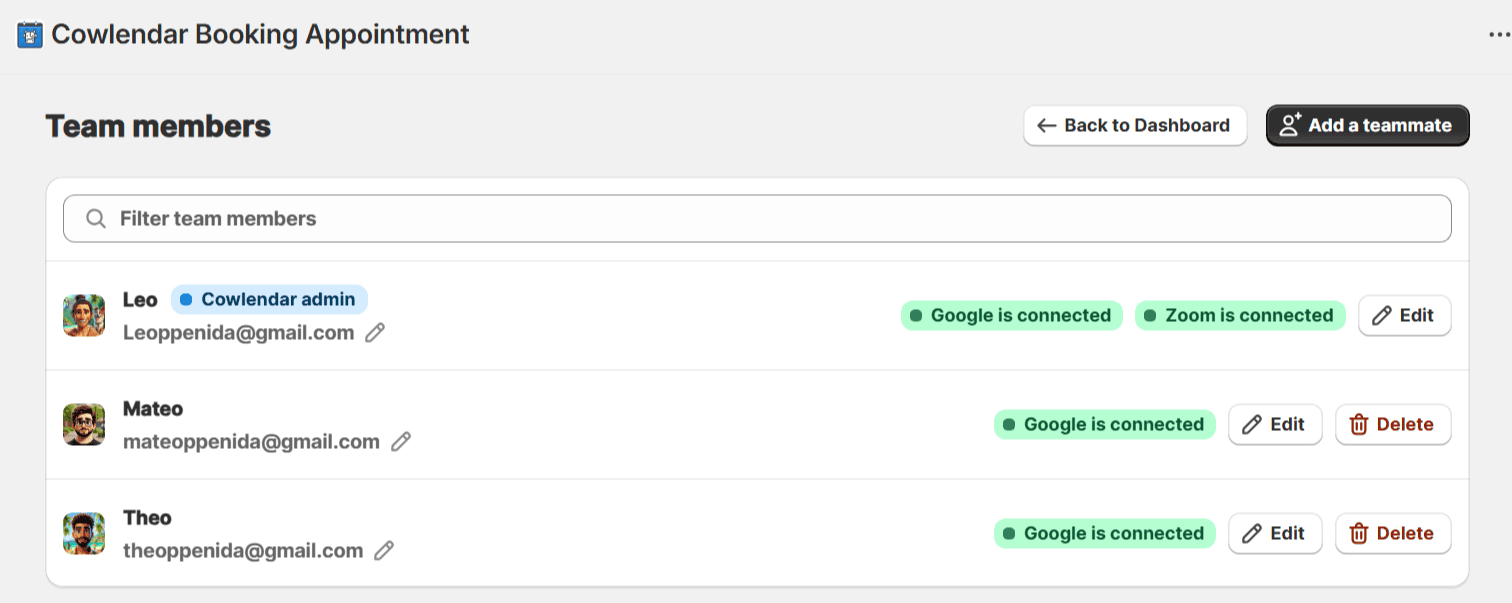
Task: Click the magnifier icon in filter field
Action: tap(96, 219)
